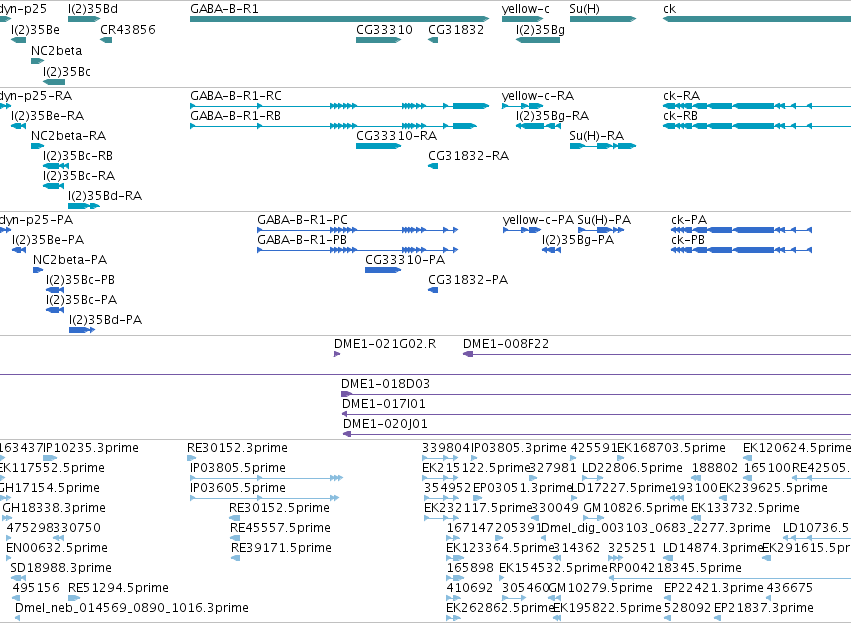Click the CR43856 gene label
Screen dimensions: 851x623
(x=128, y=30)
